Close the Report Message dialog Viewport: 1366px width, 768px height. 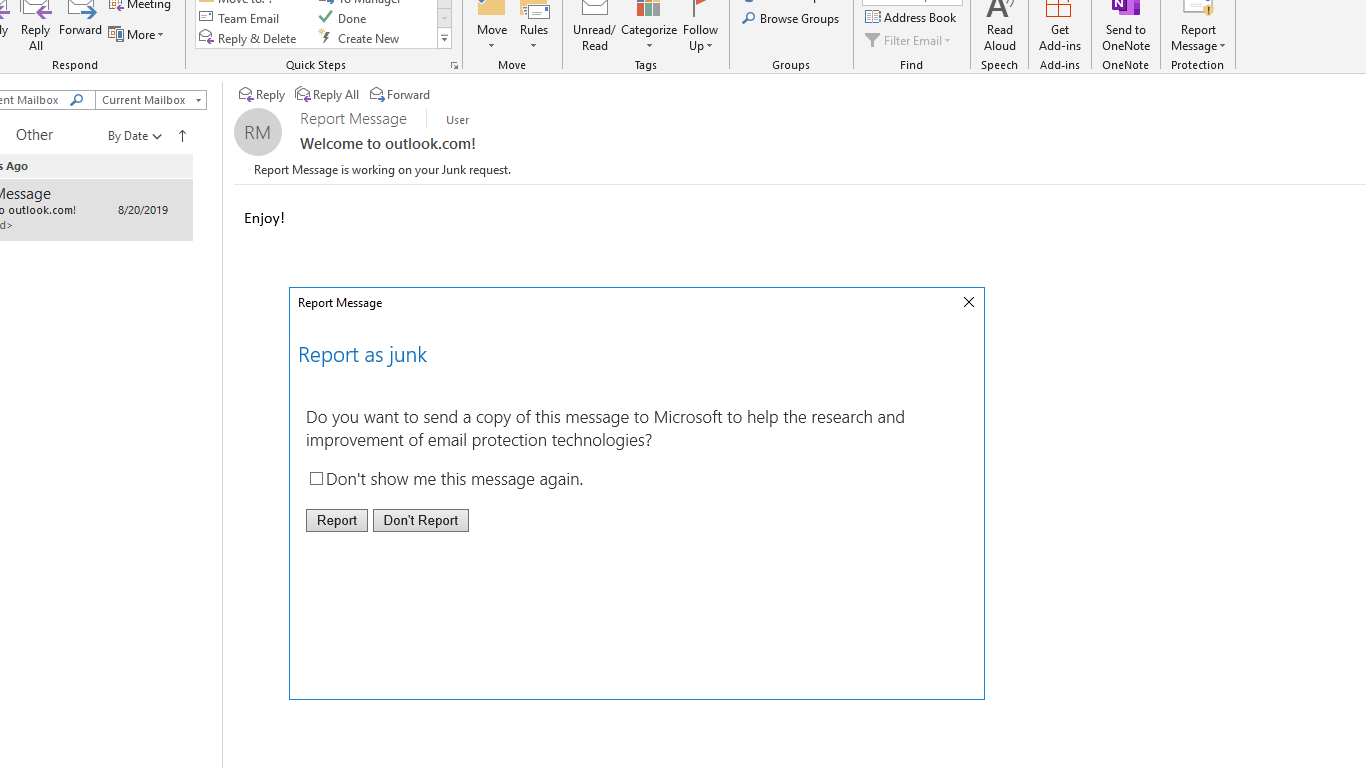pos(968,302)
